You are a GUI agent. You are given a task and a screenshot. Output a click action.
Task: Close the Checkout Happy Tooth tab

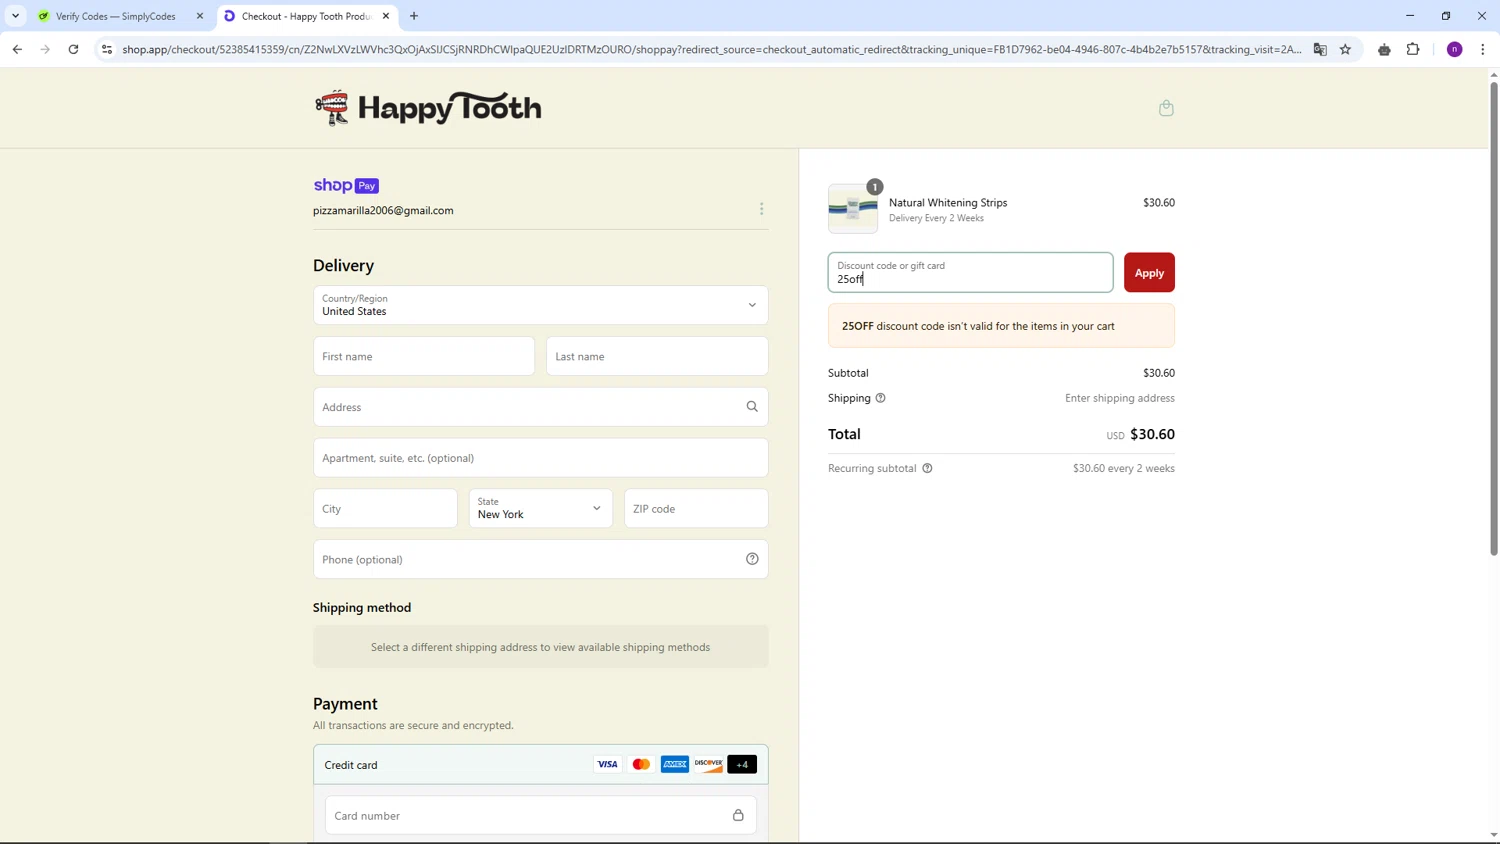(386, 16)
